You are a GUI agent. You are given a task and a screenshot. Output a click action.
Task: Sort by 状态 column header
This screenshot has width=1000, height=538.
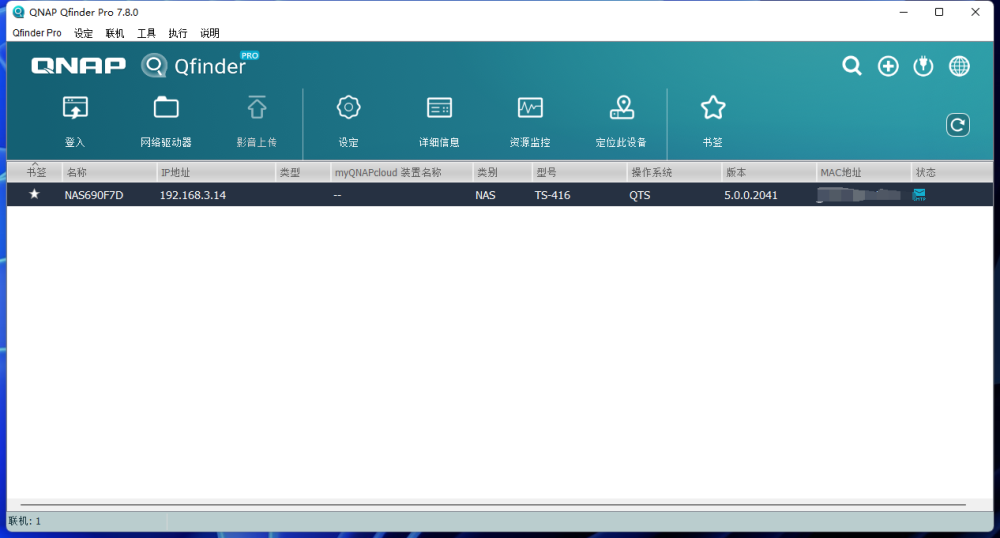coord(952,172)
